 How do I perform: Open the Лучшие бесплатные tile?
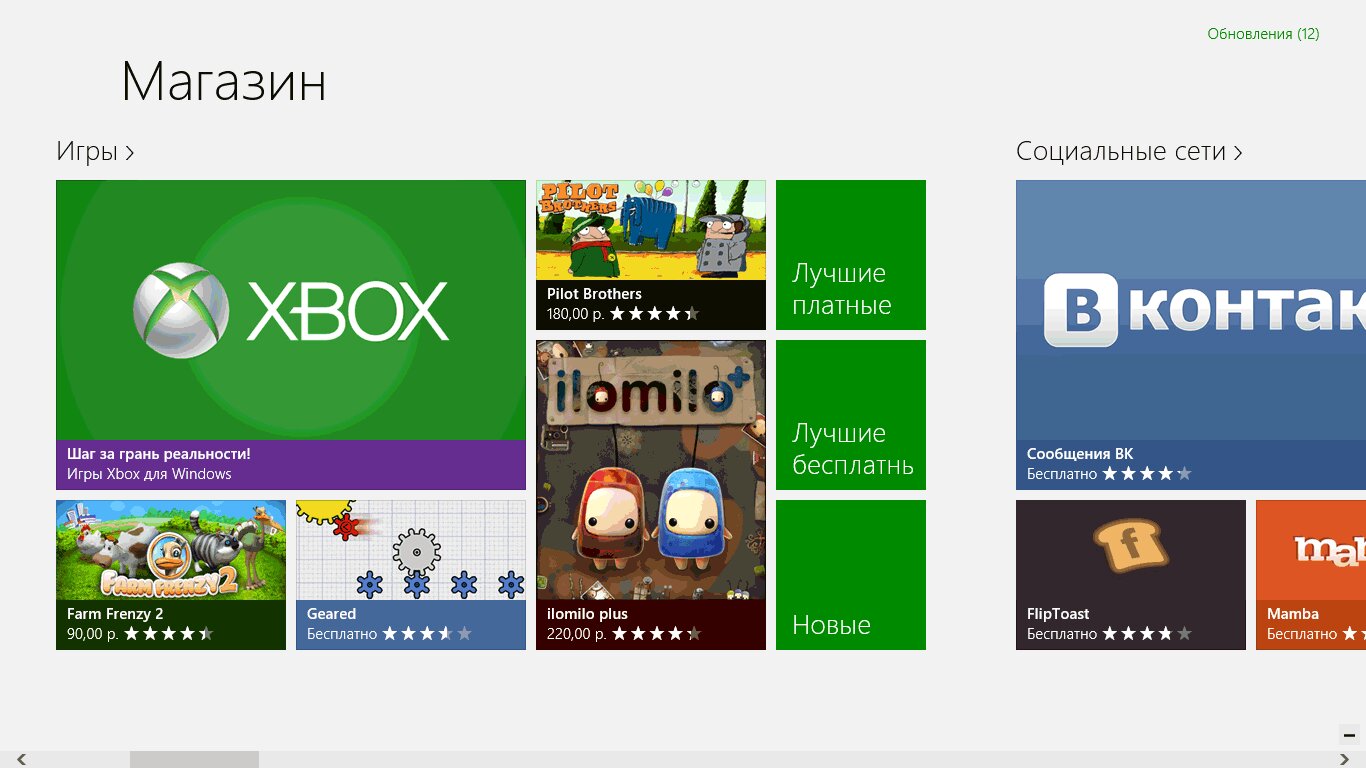pyautogui.click(x=851, y=415)
